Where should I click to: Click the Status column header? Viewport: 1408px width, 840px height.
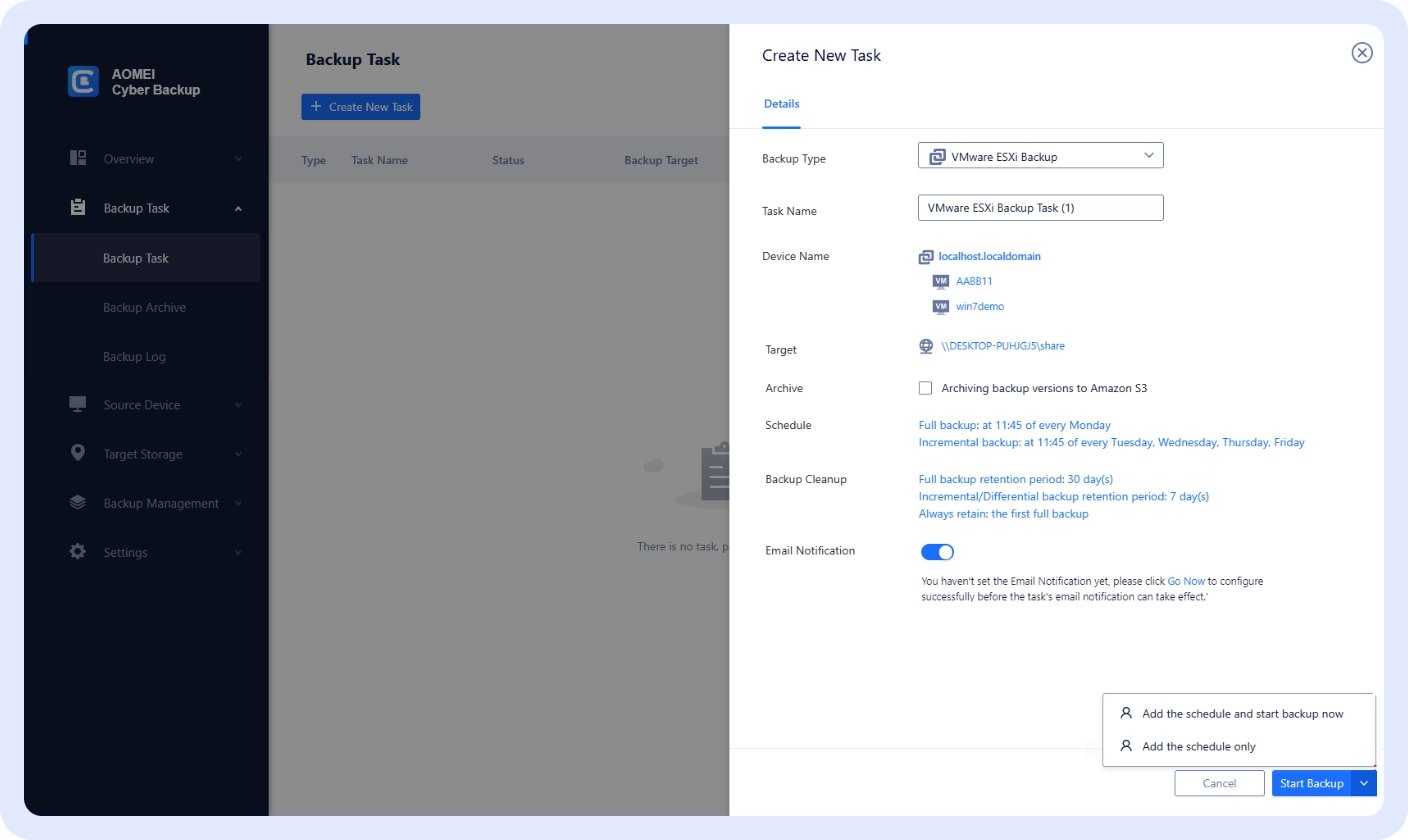coord(508,160)
